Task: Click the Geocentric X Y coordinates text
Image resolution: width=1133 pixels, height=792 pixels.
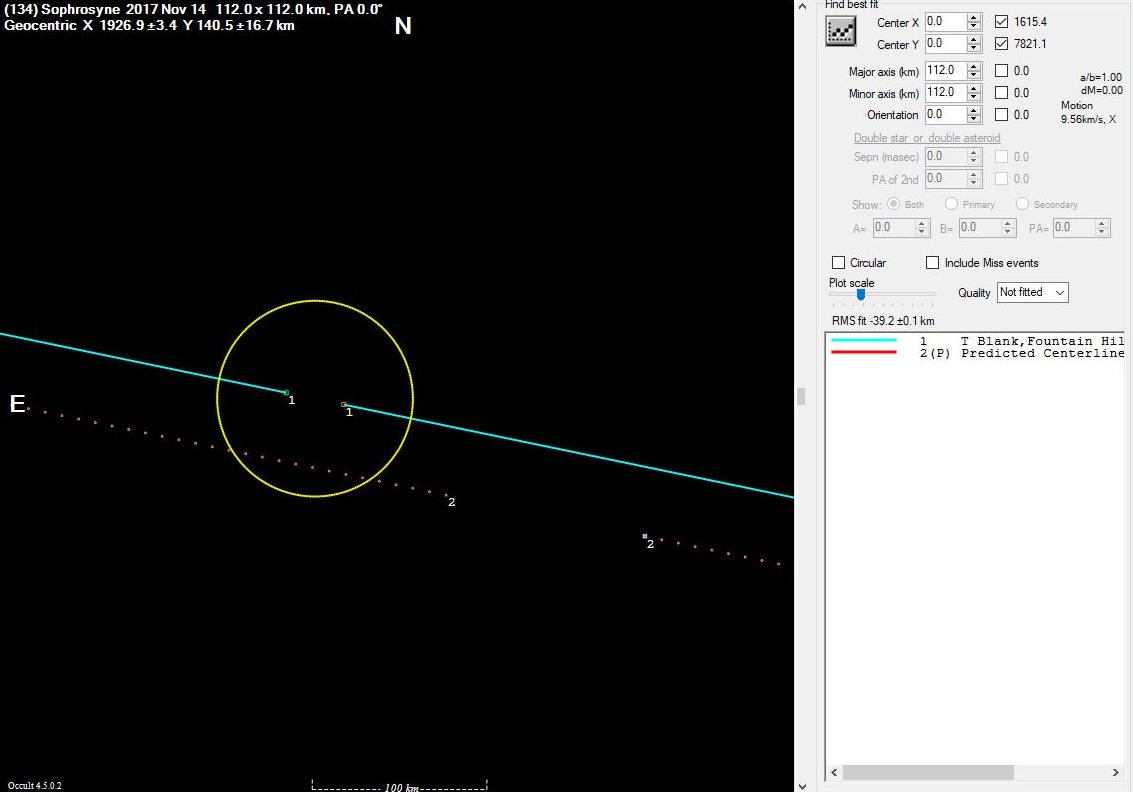Action: (149, 25)
